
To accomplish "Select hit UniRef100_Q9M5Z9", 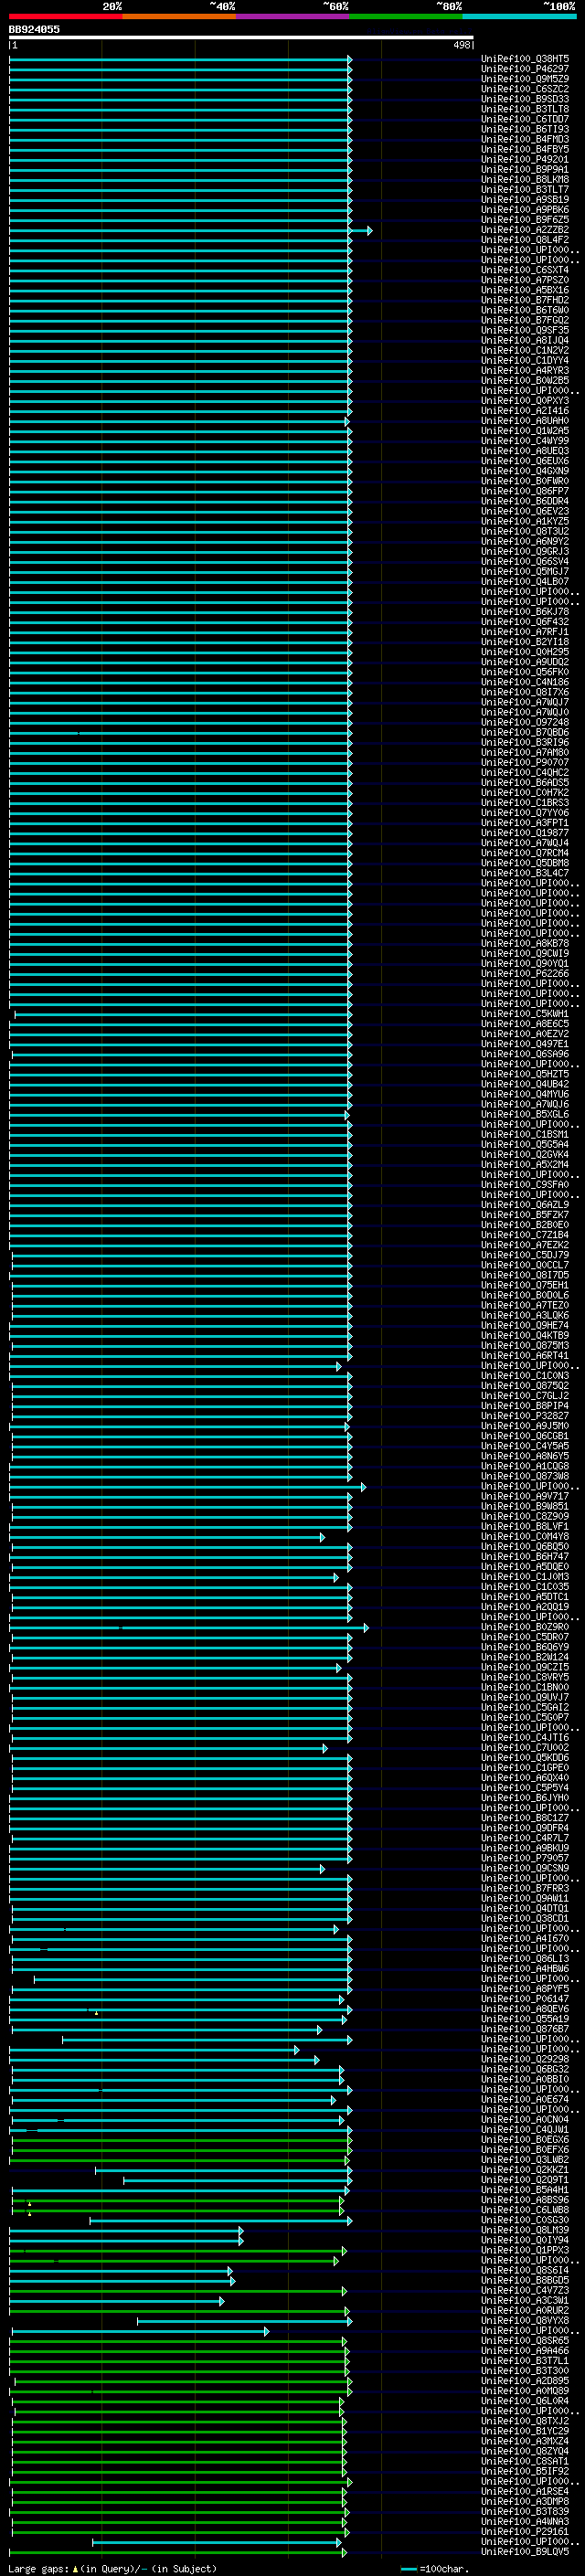I will point(525,79).
